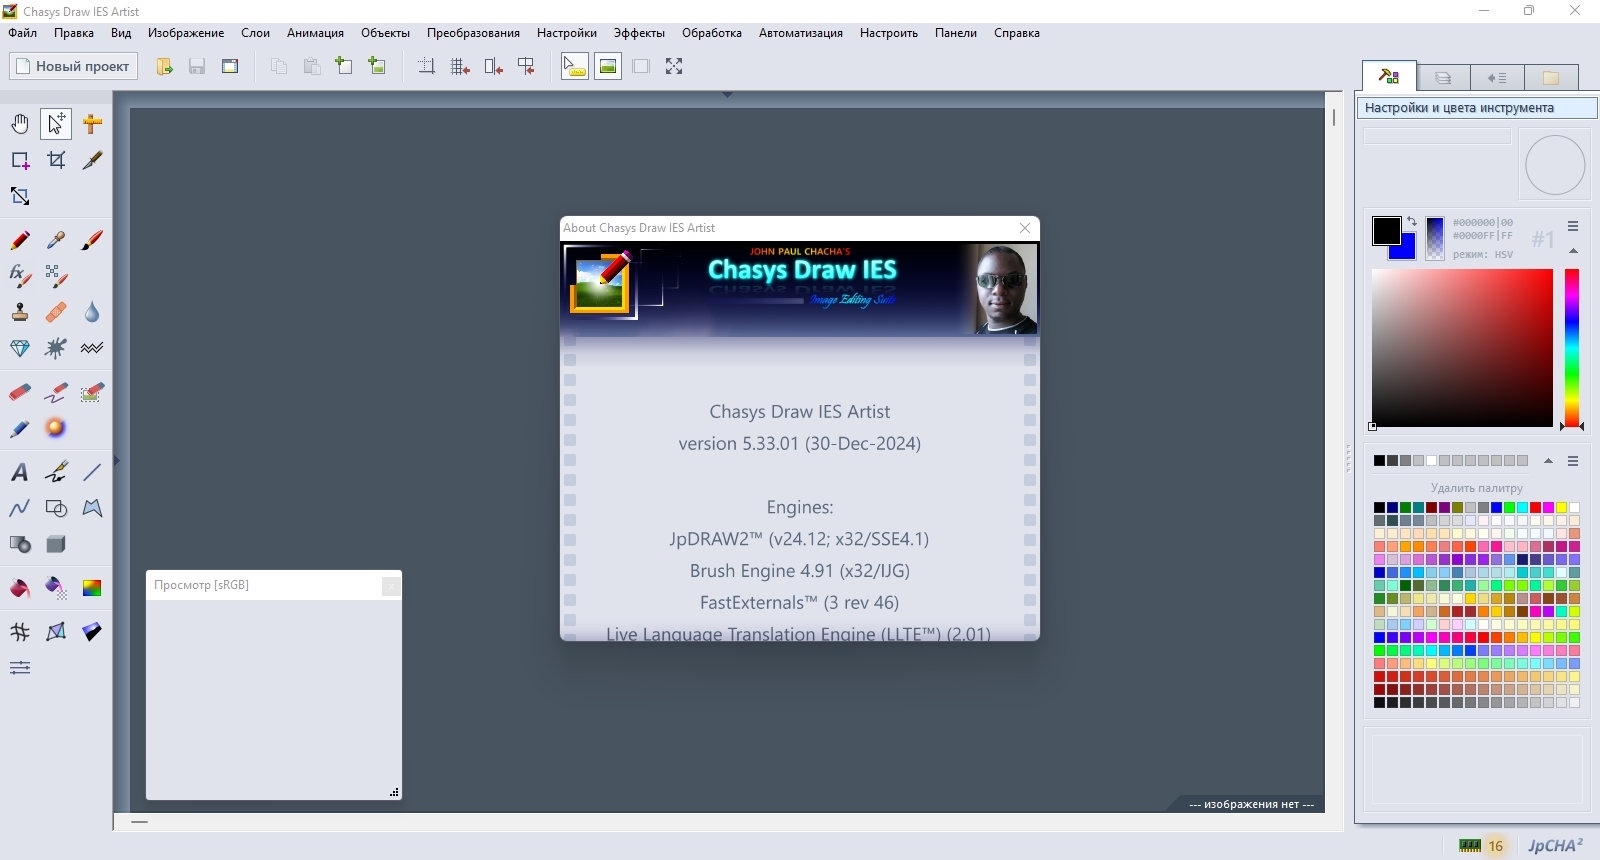Screen dimensions: 1600x860
Task: Open the Слои menu
Action: [x=255, y=33]
